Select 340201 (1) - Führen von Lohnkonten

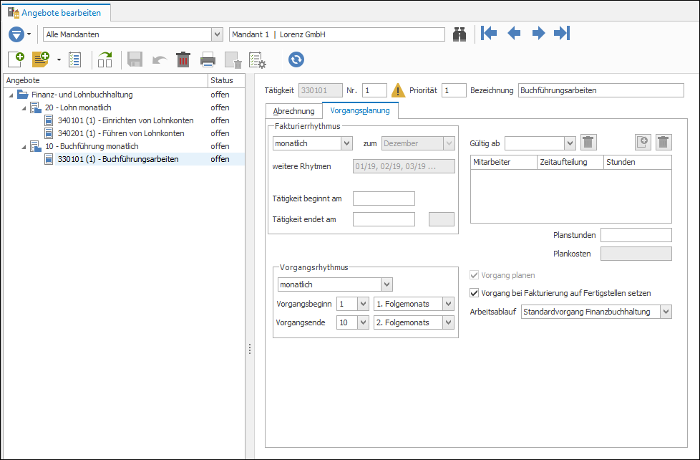click(121, 134)
